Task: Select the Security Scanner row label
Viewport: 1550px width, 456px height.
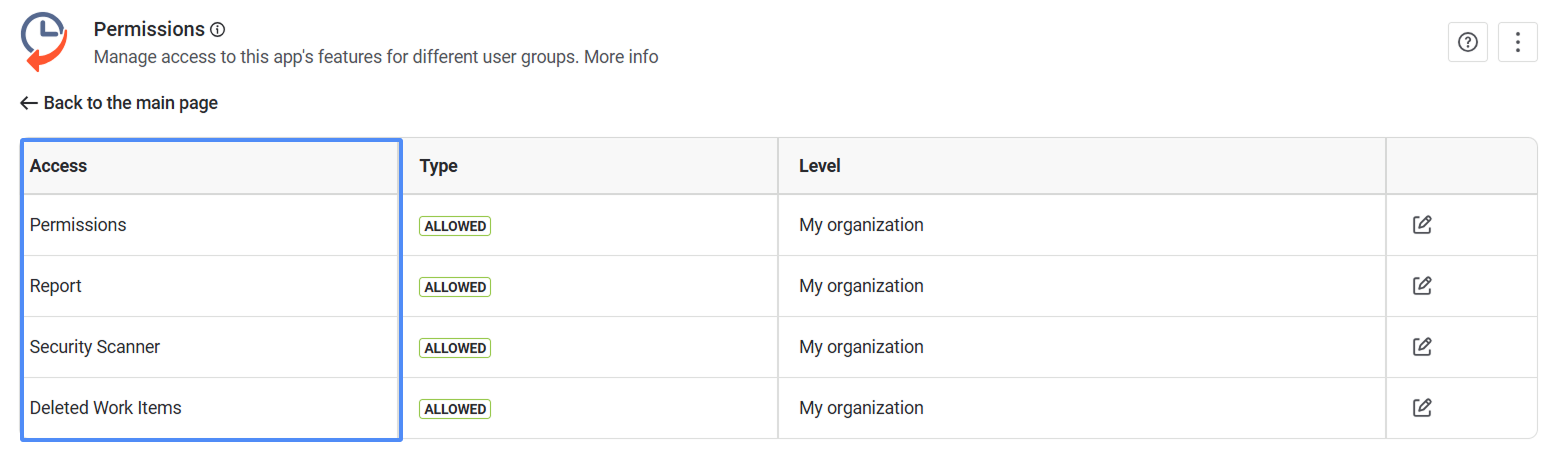Action: 95,347
